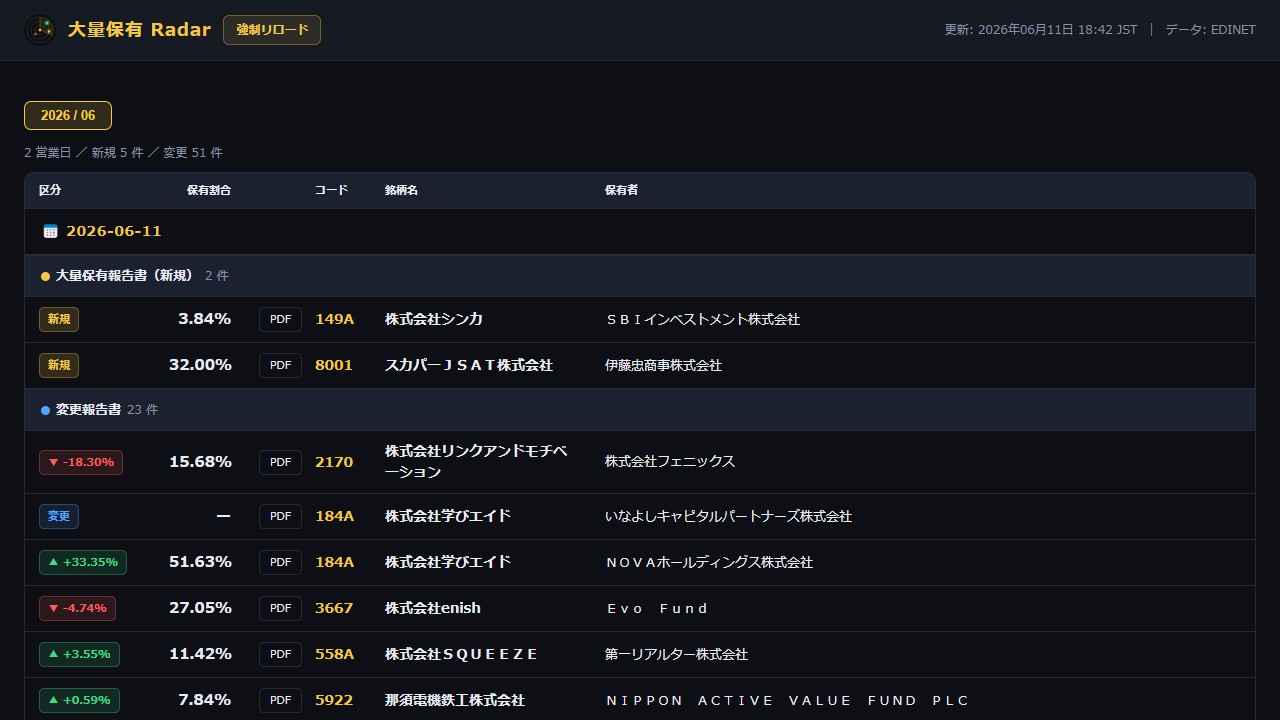Click the 大量保有 Radar title
1280x720 pixels.
(x=139, y=30)
